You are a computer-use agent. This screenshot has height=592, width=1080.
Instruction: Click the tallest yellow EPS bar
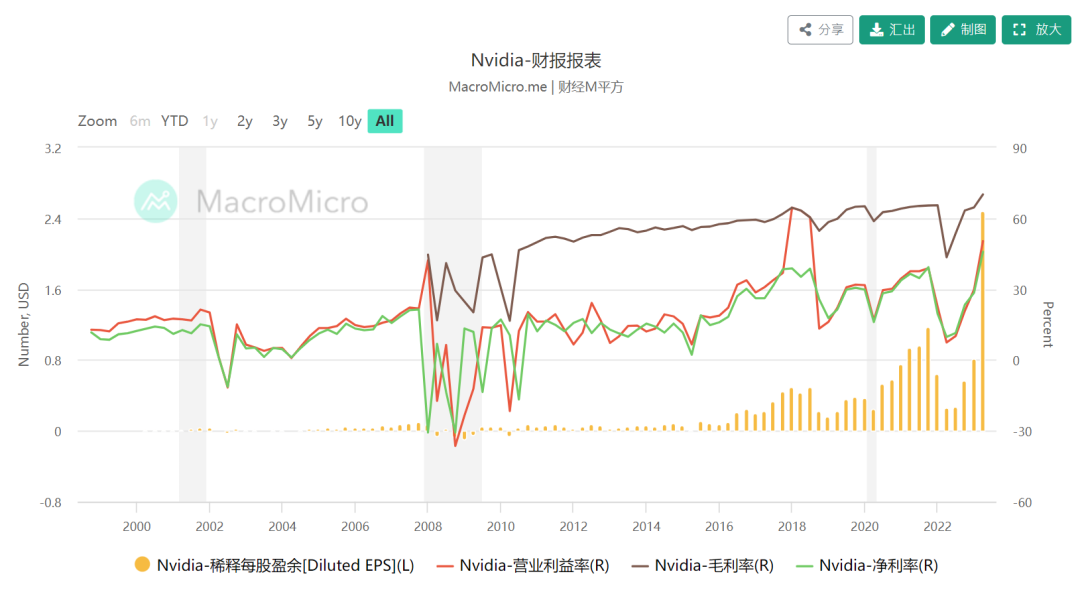983,320
